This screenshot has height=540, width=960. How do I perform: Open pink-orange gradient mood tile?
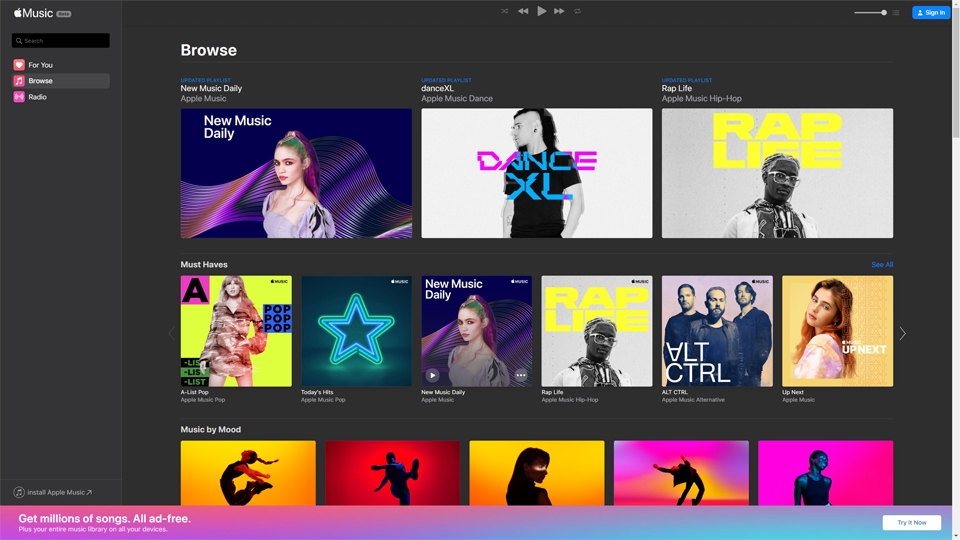pos(681,473)
